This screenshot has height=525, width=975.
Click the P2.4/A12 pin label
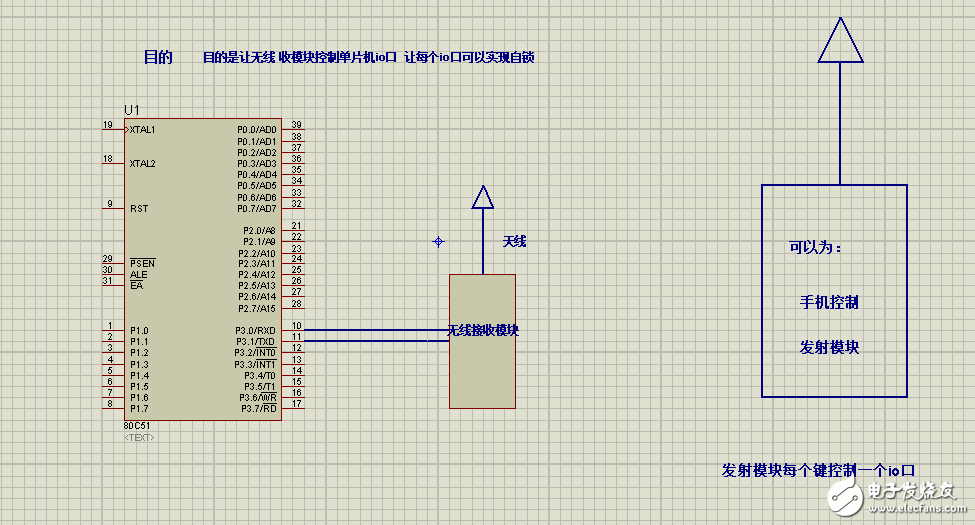[257, 275]
